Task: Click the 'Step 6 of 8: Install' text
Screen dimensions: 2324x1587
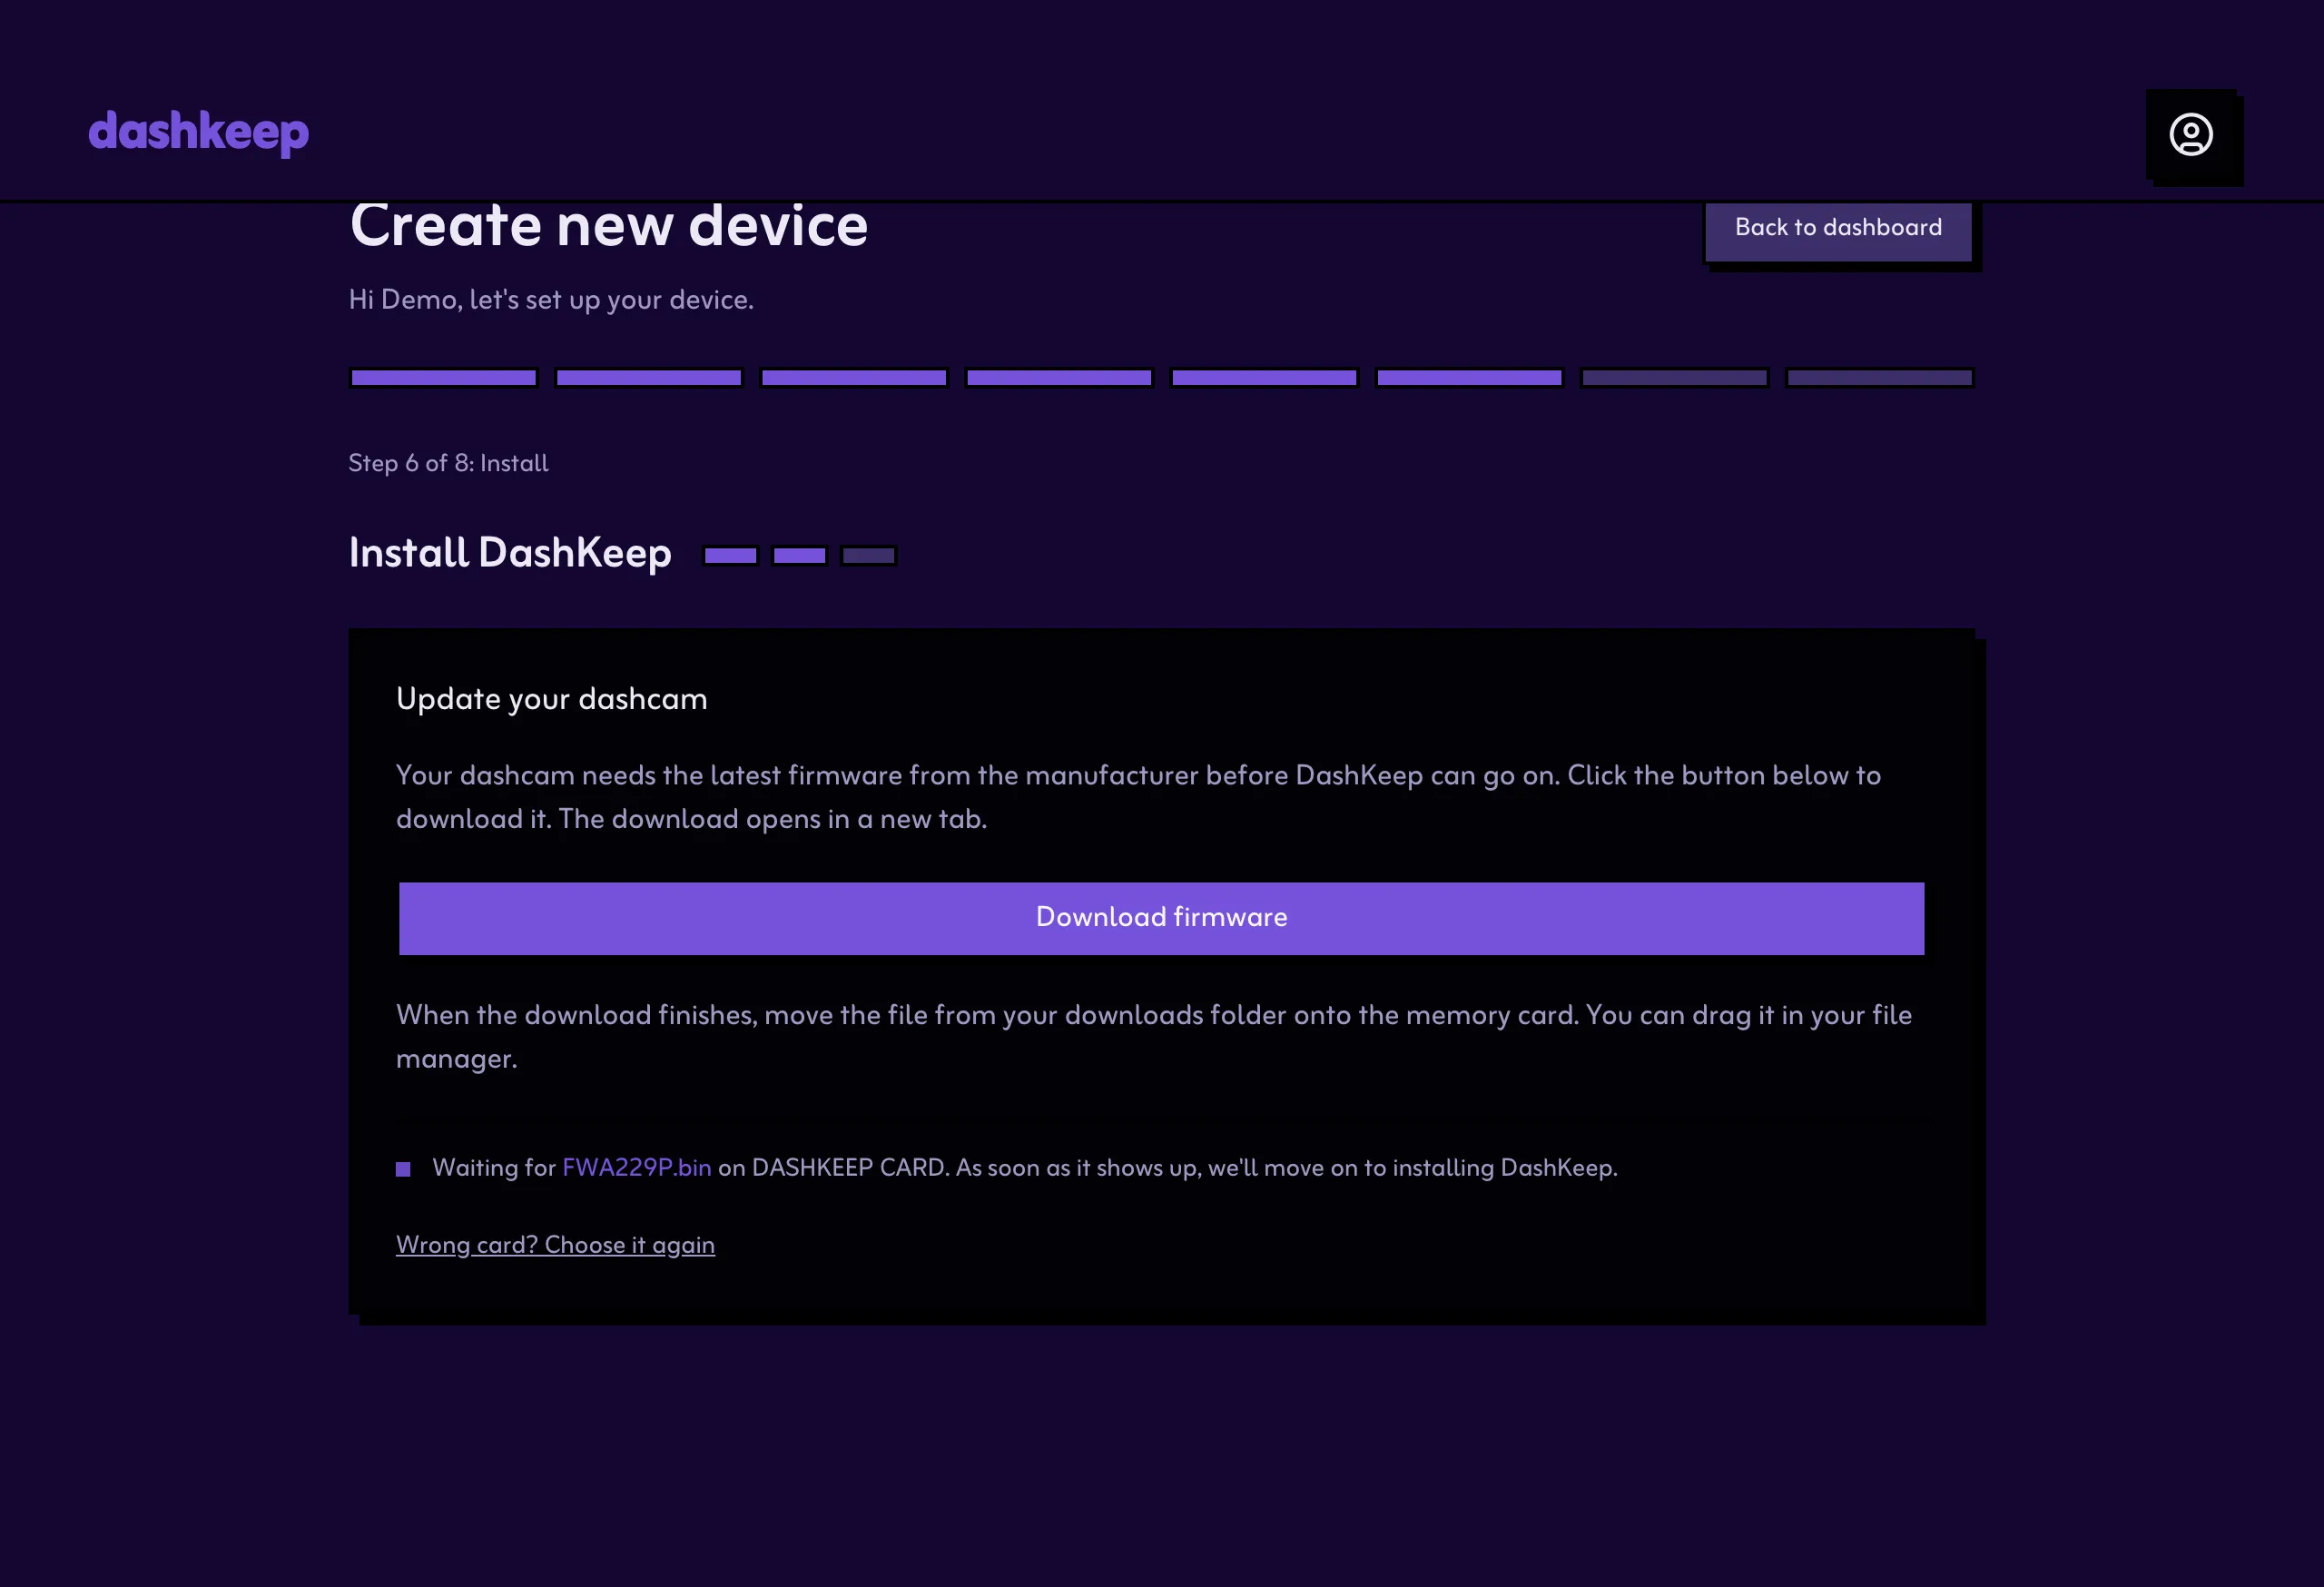Action: pyautogui.click(x=448, y=463)
